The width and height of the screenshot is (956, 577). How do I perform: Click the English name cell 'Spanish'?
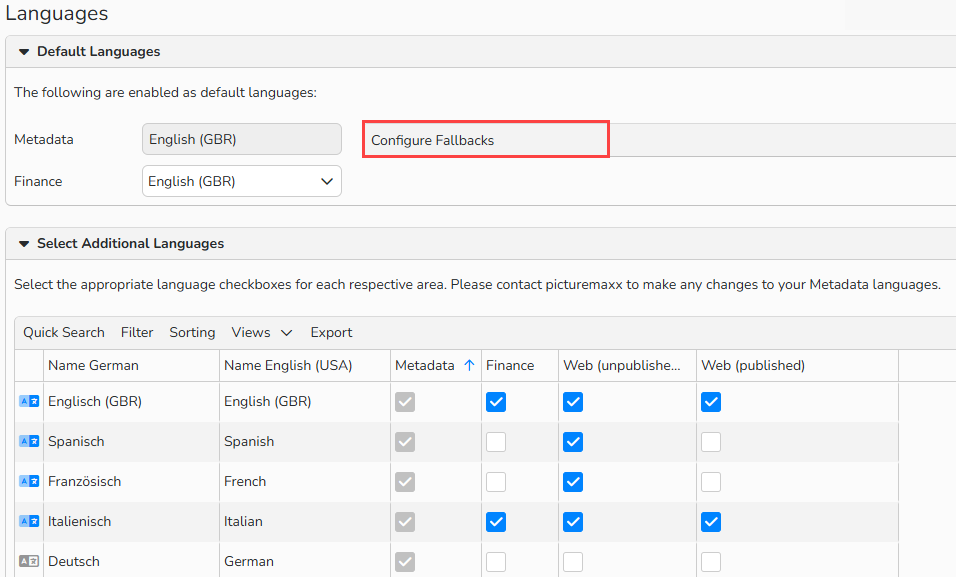click(x=305, y=441)
